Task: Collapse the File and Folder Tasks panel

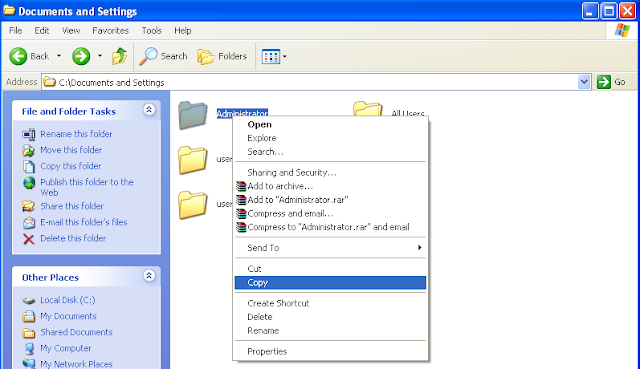Action: pos(149,109)
